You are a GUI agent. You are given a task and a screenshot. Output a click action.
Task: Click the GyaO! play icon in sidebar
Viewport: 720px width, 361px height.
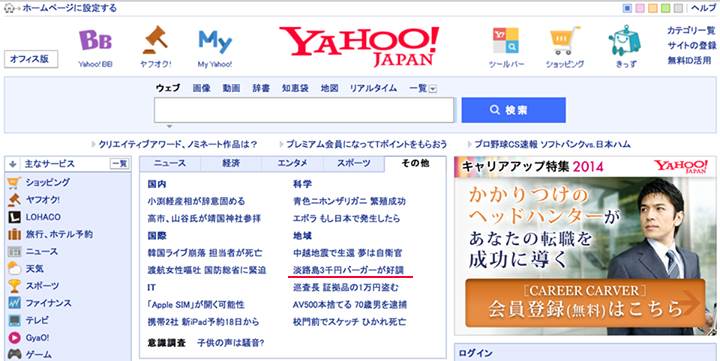pyautogui.click(x=14, y=338)
